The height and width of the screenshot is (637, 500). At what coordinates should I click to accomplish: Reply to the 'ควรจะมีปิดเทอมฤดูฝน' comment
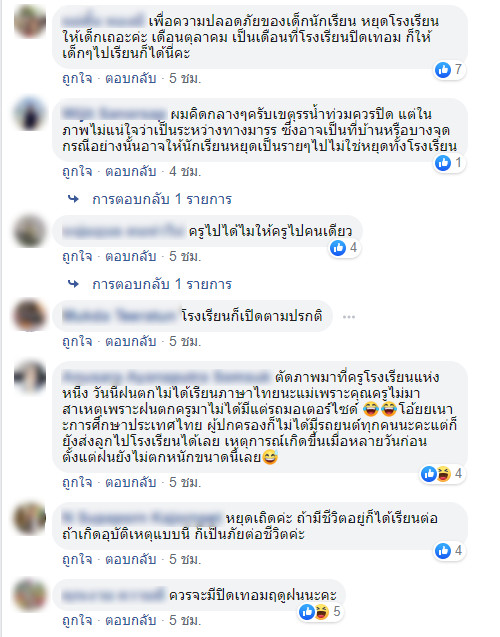pos(131,620)
